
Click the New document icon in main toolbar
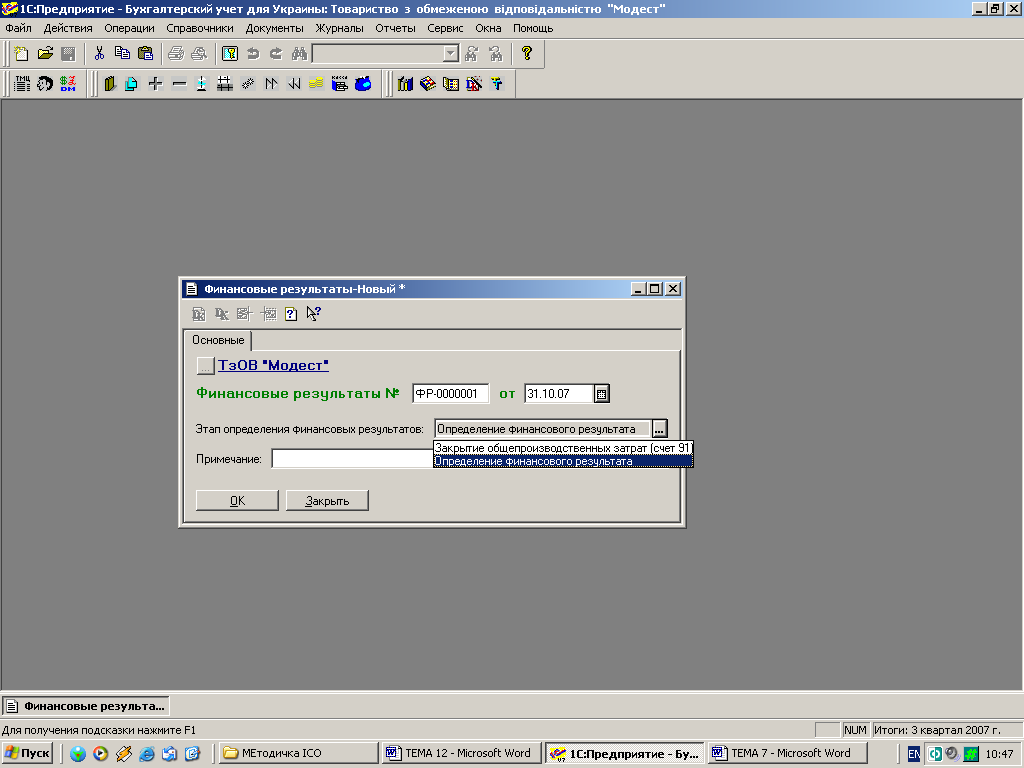[x=22, y=54]
